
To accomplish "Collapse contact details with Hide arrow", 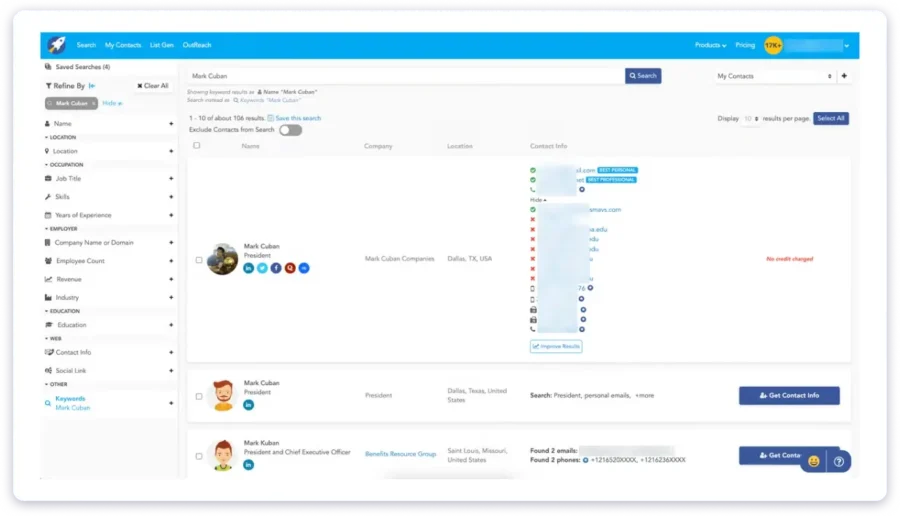I will 538,200.
